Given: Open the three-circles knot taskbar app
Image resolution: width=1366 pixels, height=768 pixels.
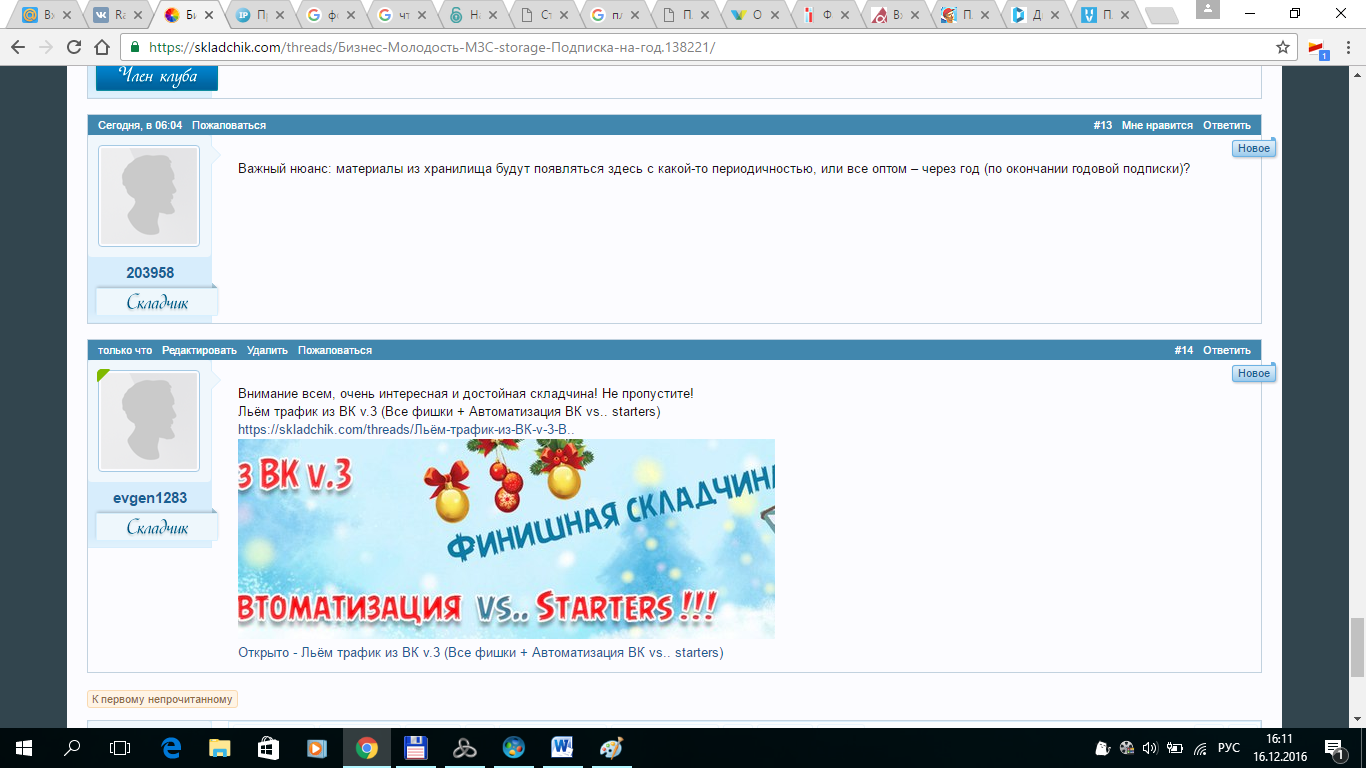Looking at the screenshot, I should 464,747.
